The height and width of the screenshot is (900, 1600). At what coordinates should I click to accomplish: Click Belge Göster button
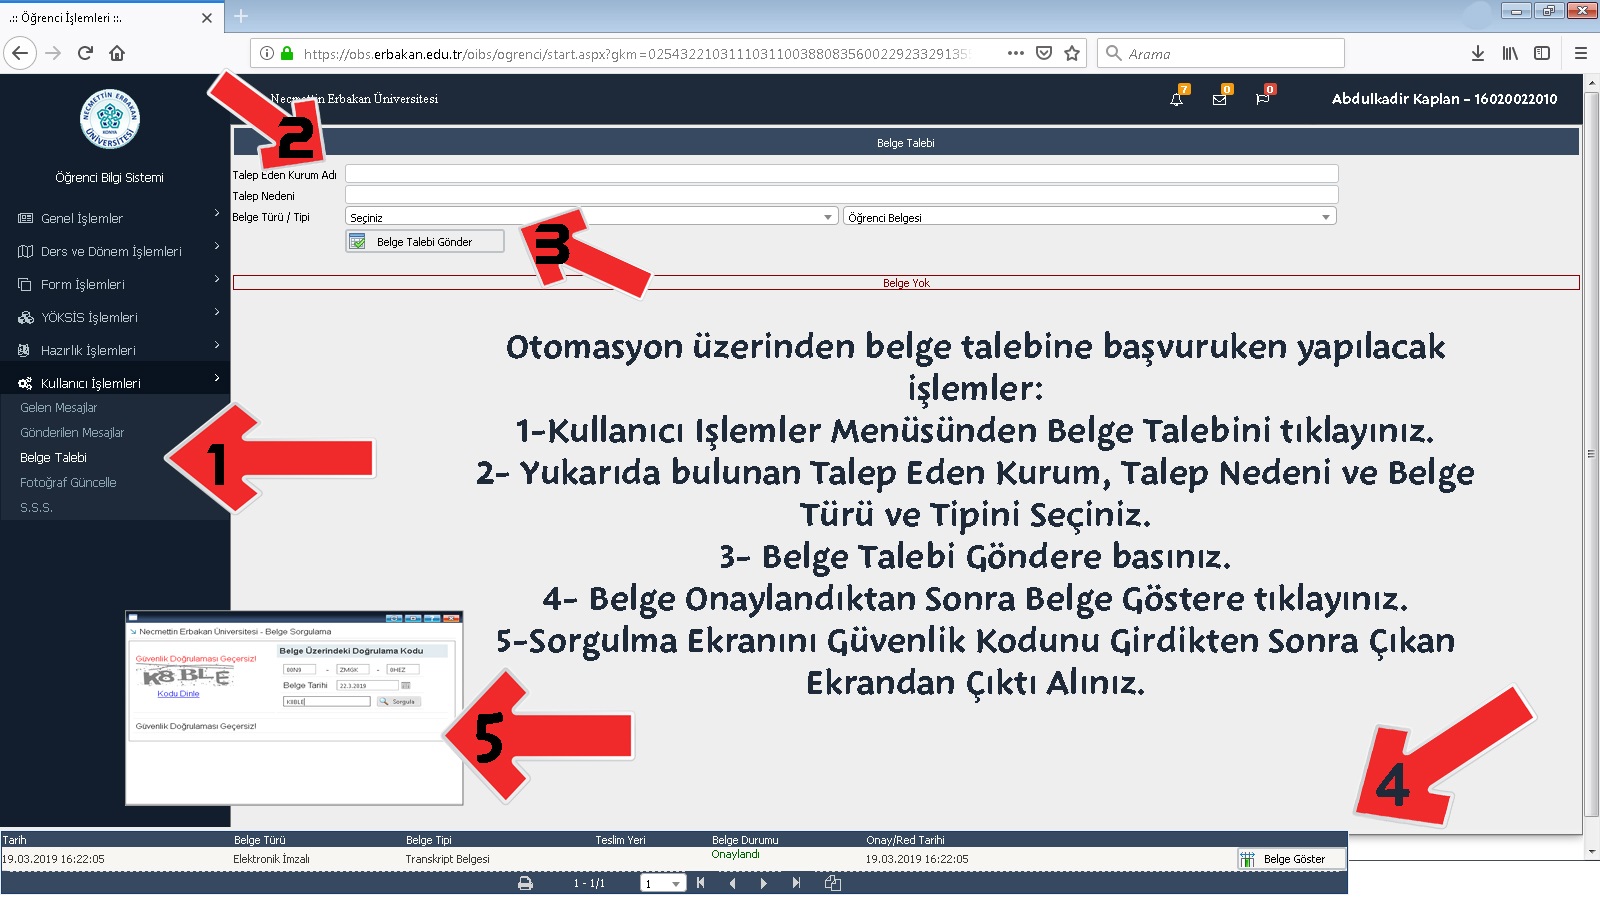(1292, 859)
